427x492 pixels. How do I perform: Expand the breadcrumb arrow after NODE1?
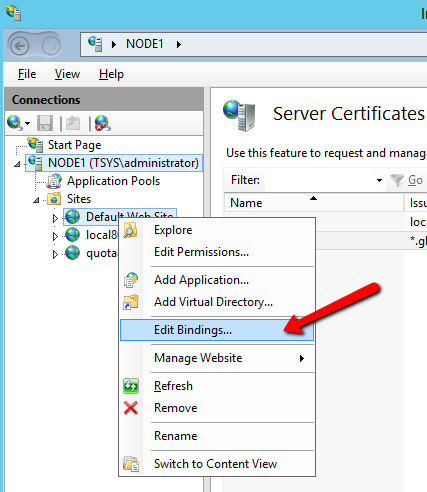(x=179, y=44)
